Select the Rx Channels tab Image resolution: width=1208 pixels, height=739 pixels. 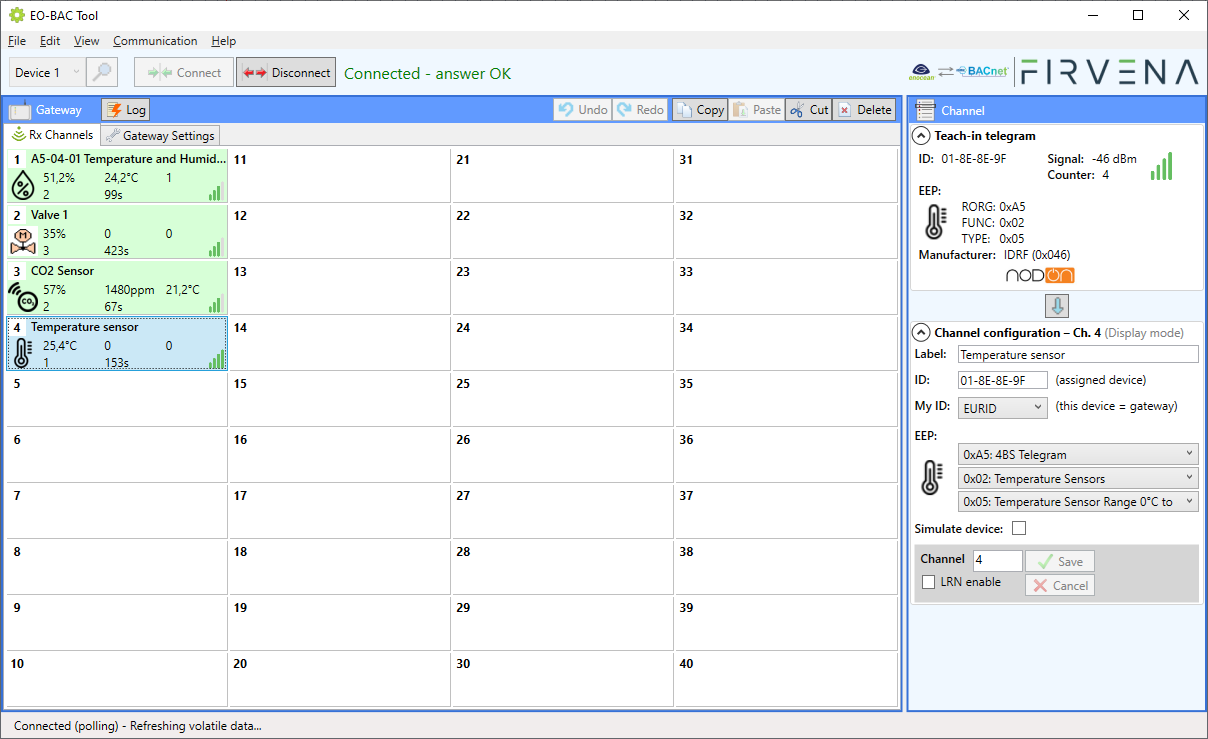pos(52,135)
